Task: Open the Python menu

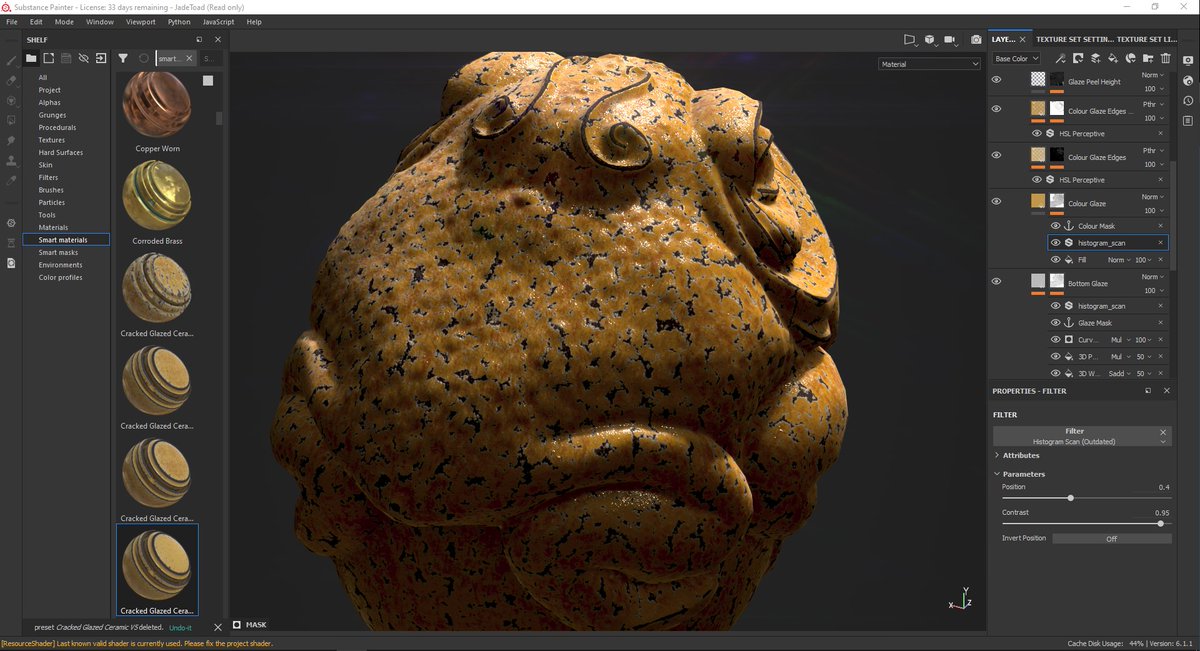Action: point(179,21)
